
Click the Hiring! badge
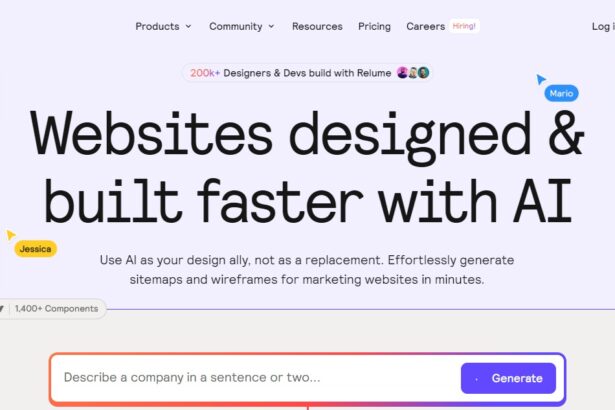pyautogui.click(x=464, y=26)
